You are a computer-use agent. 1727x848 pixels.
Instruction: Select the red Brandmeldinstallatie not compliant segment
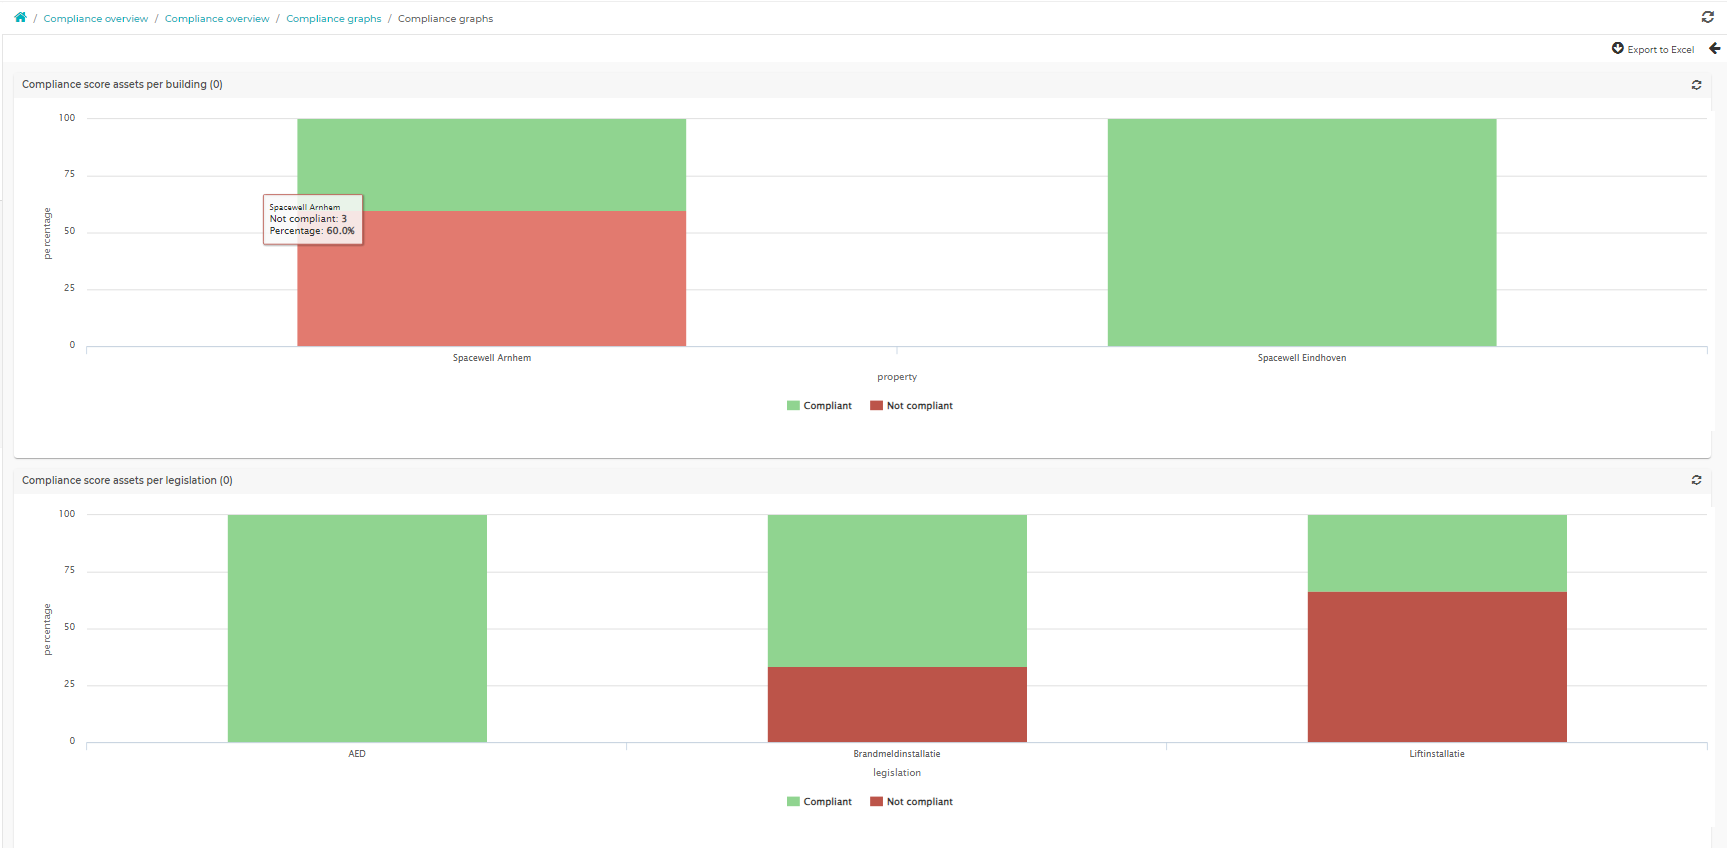click(x=897, y=705)
